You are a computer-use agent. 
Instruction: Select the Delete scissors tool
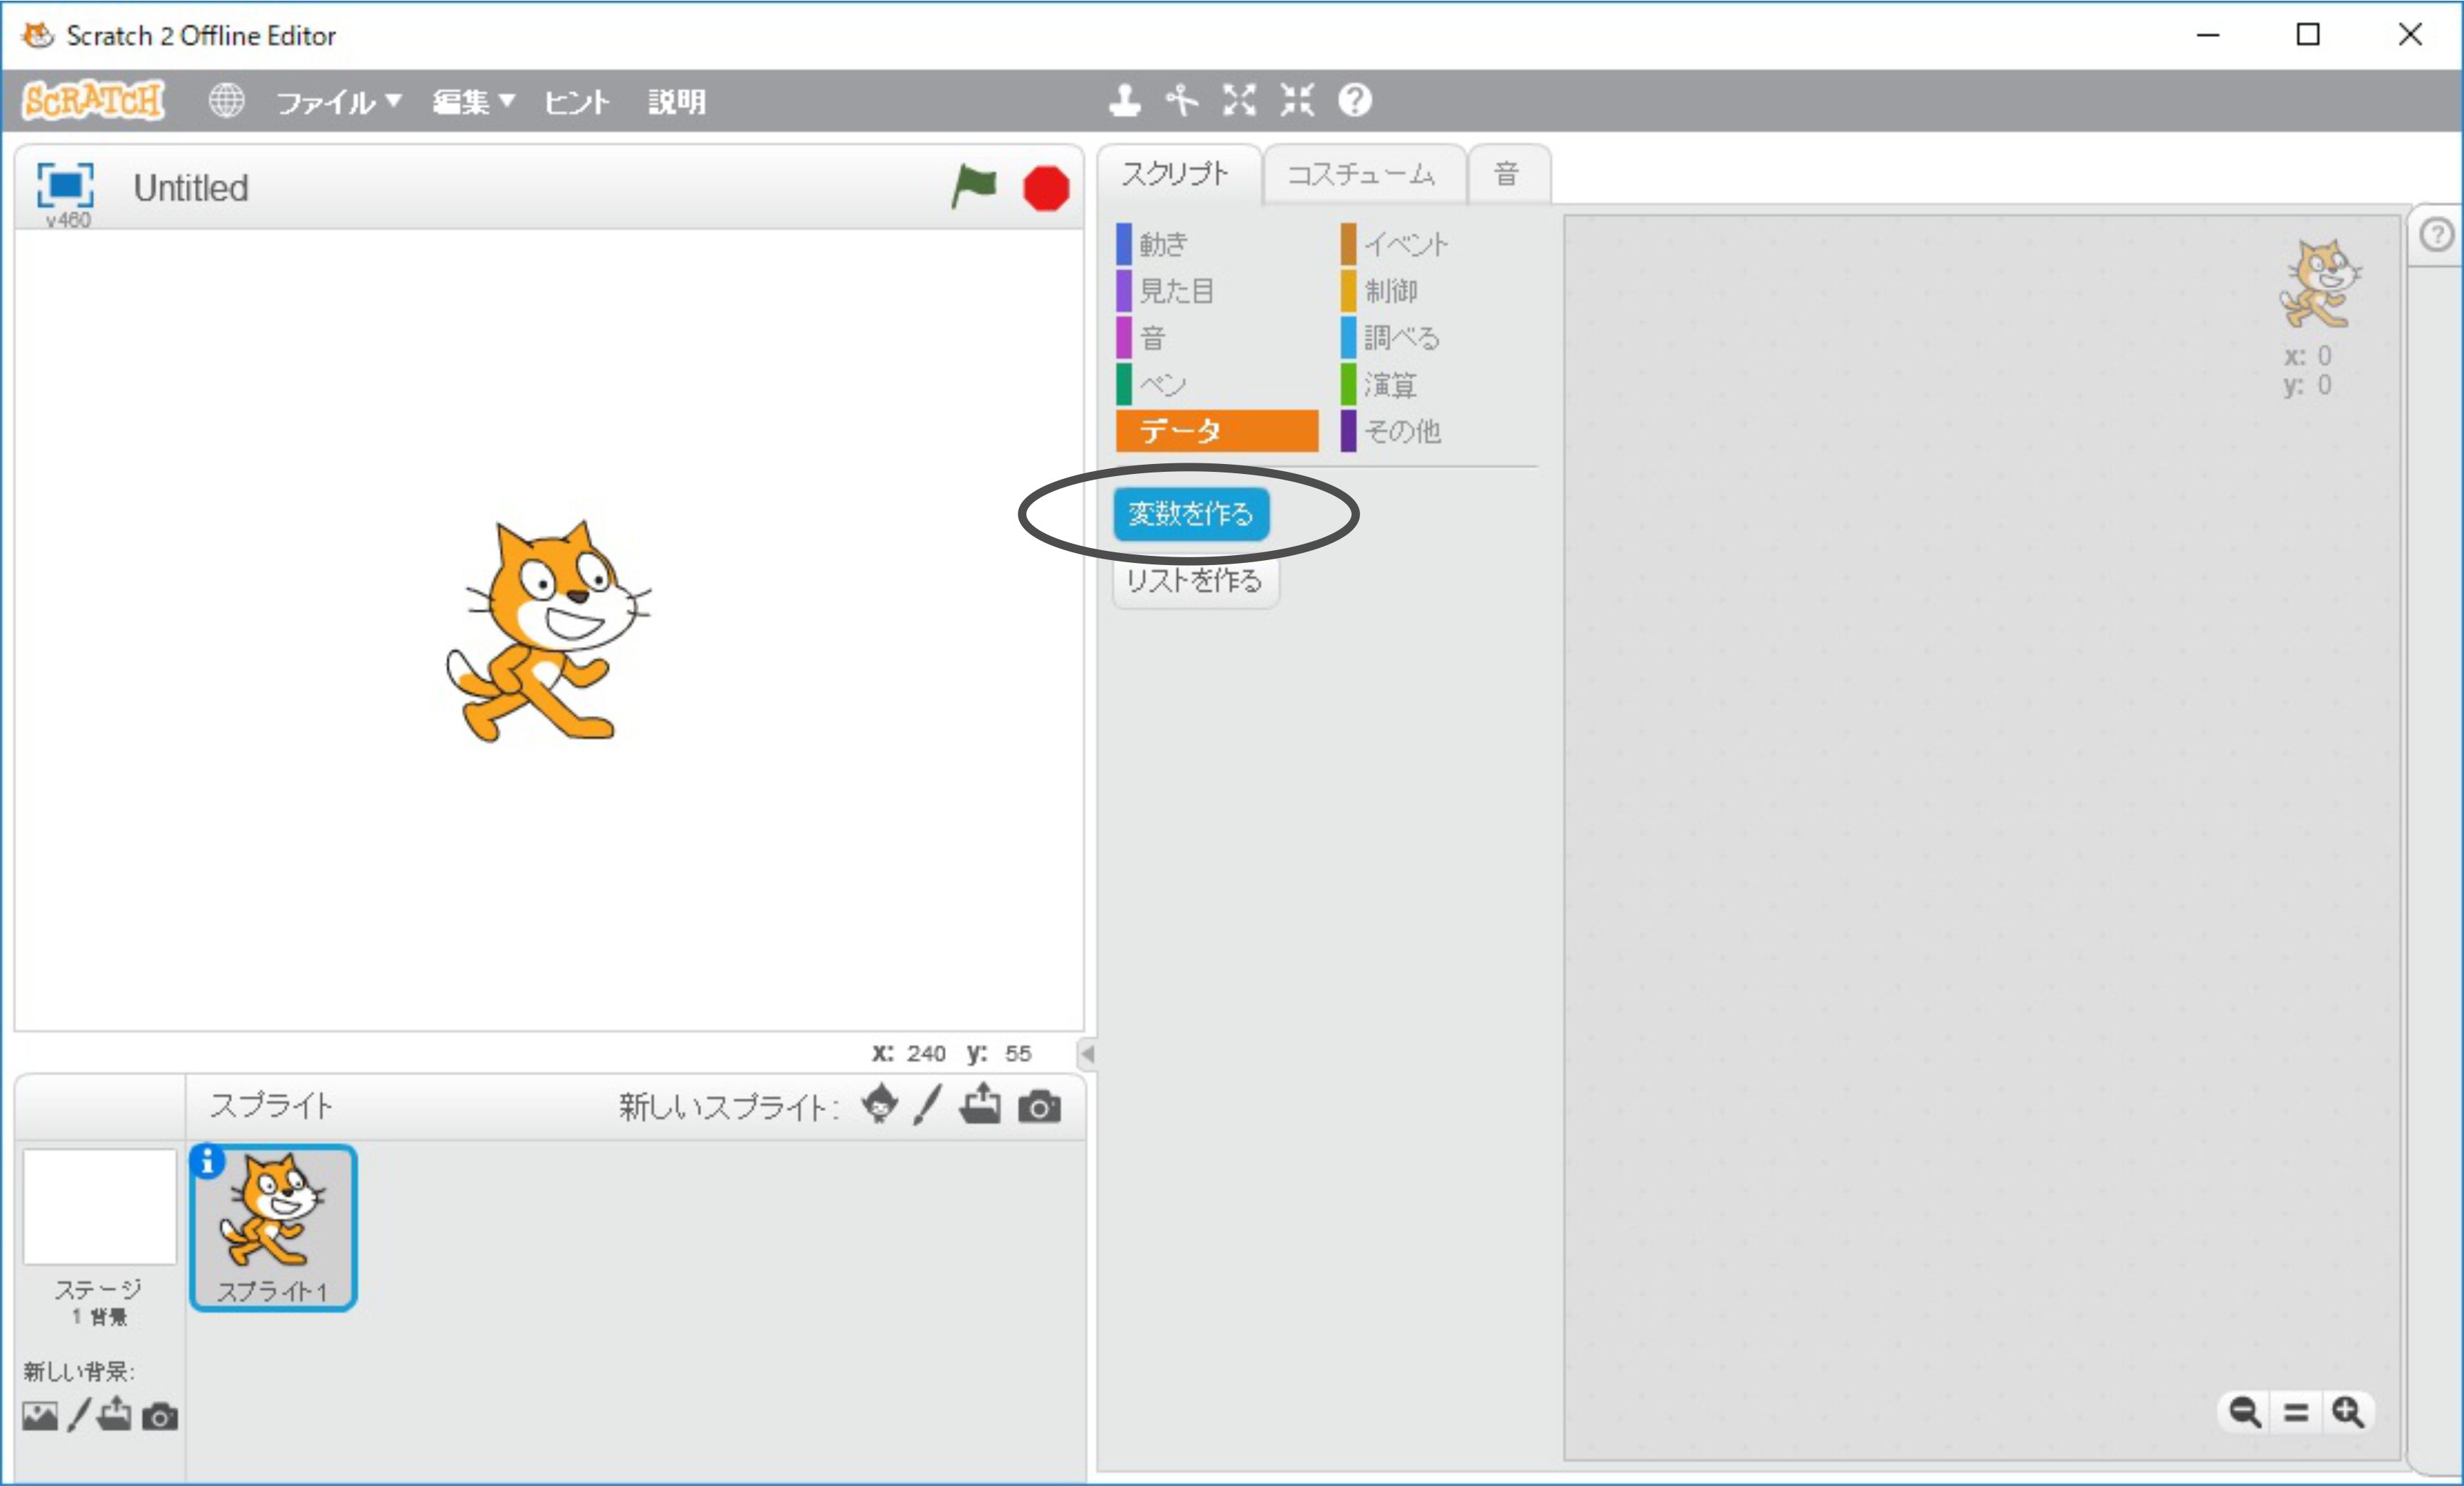(1182, 100)
